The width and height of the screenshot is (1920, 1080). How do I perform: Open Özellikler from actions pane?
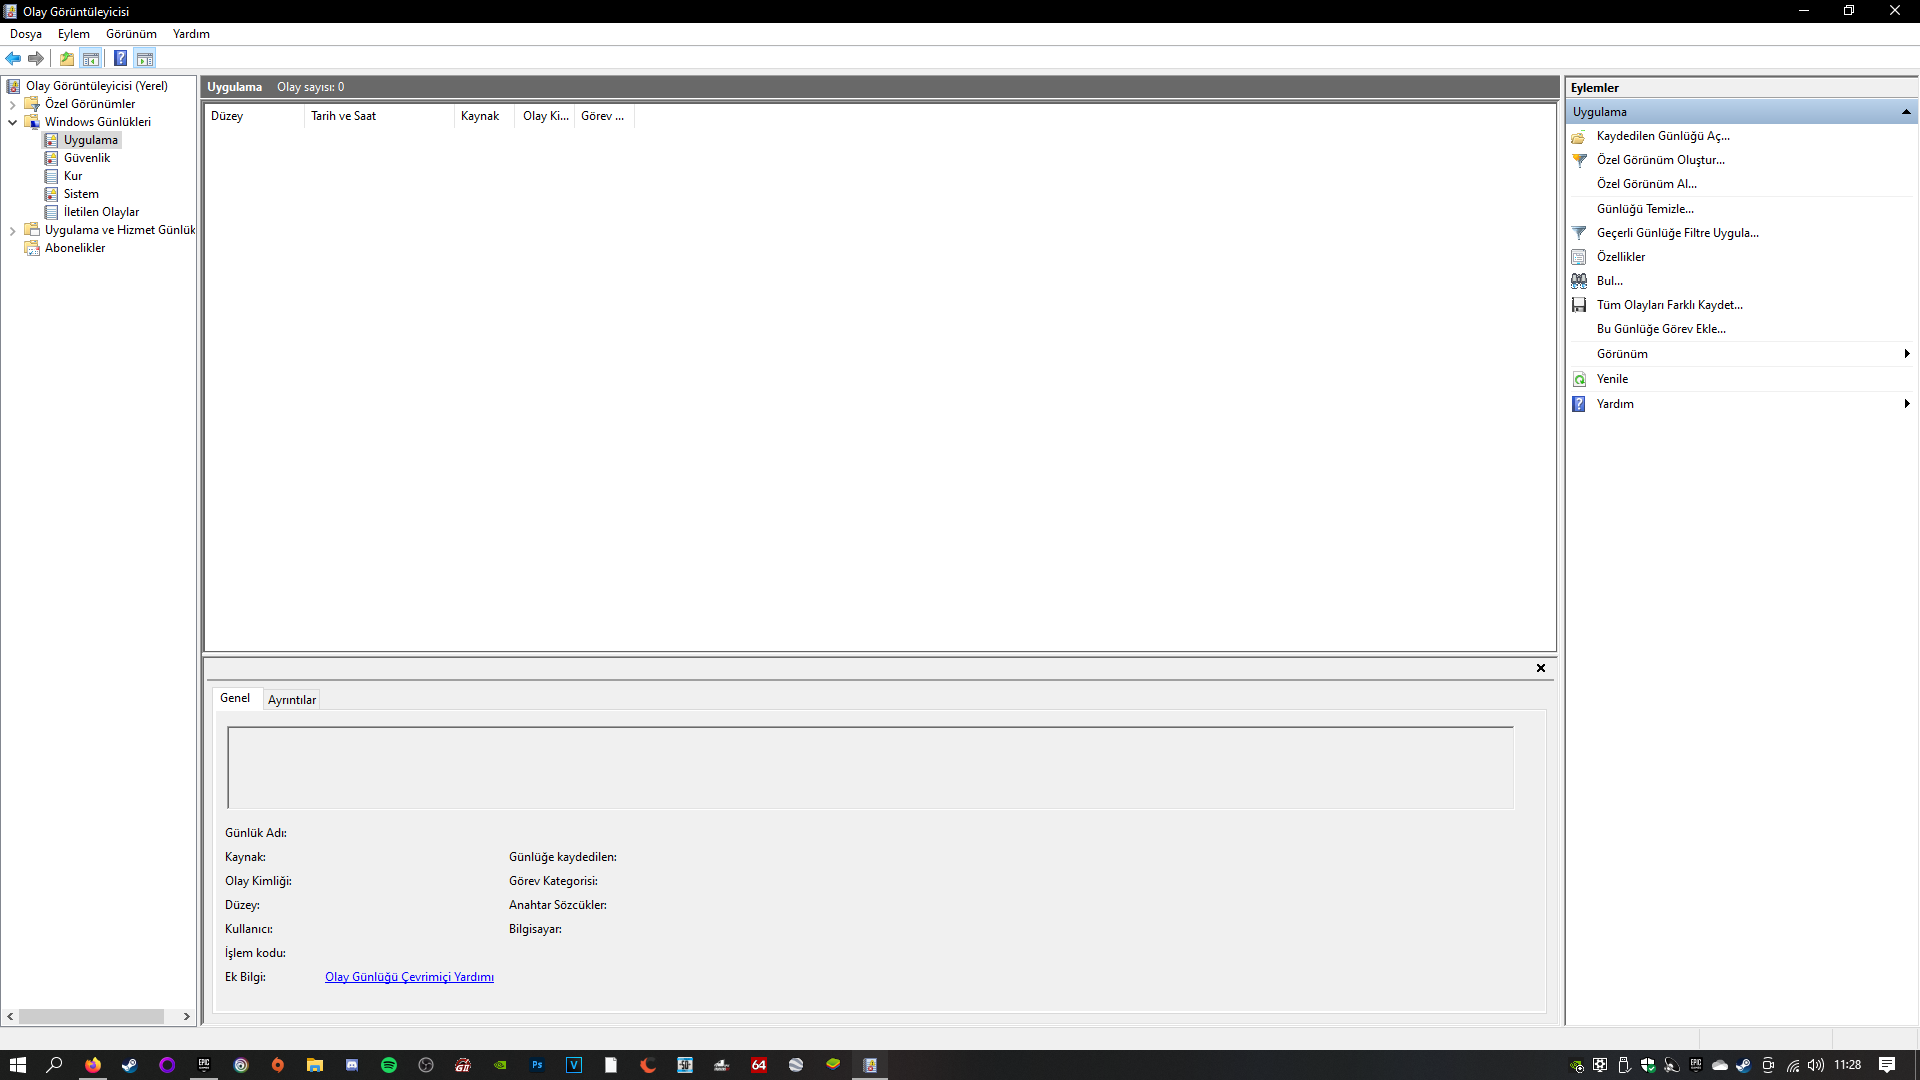pos(1620,257)
